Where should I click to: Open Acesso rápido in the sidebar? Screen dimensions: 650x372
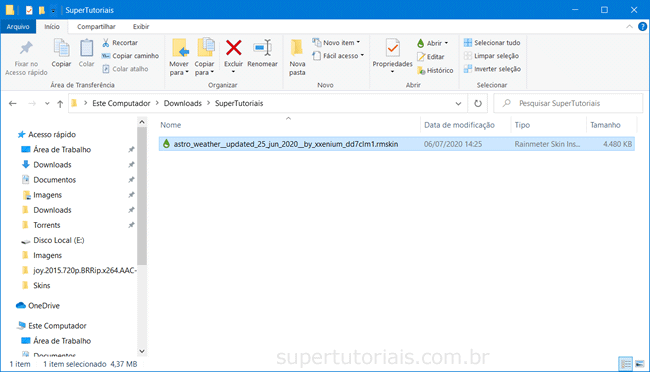coord(46,134)
